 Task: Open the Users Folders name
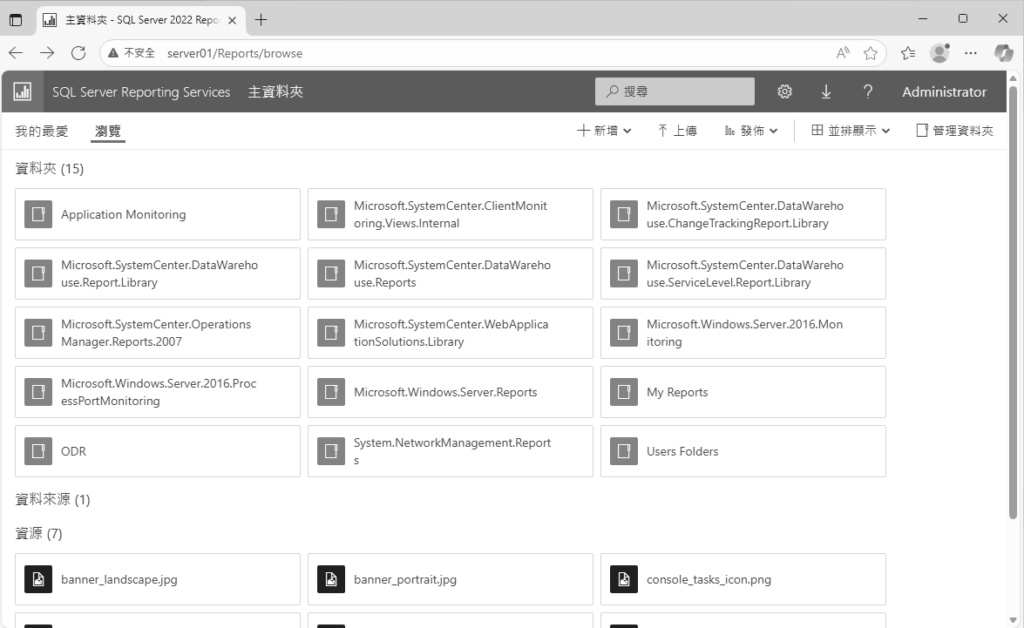pyautogui.click(x=682, y=451)
